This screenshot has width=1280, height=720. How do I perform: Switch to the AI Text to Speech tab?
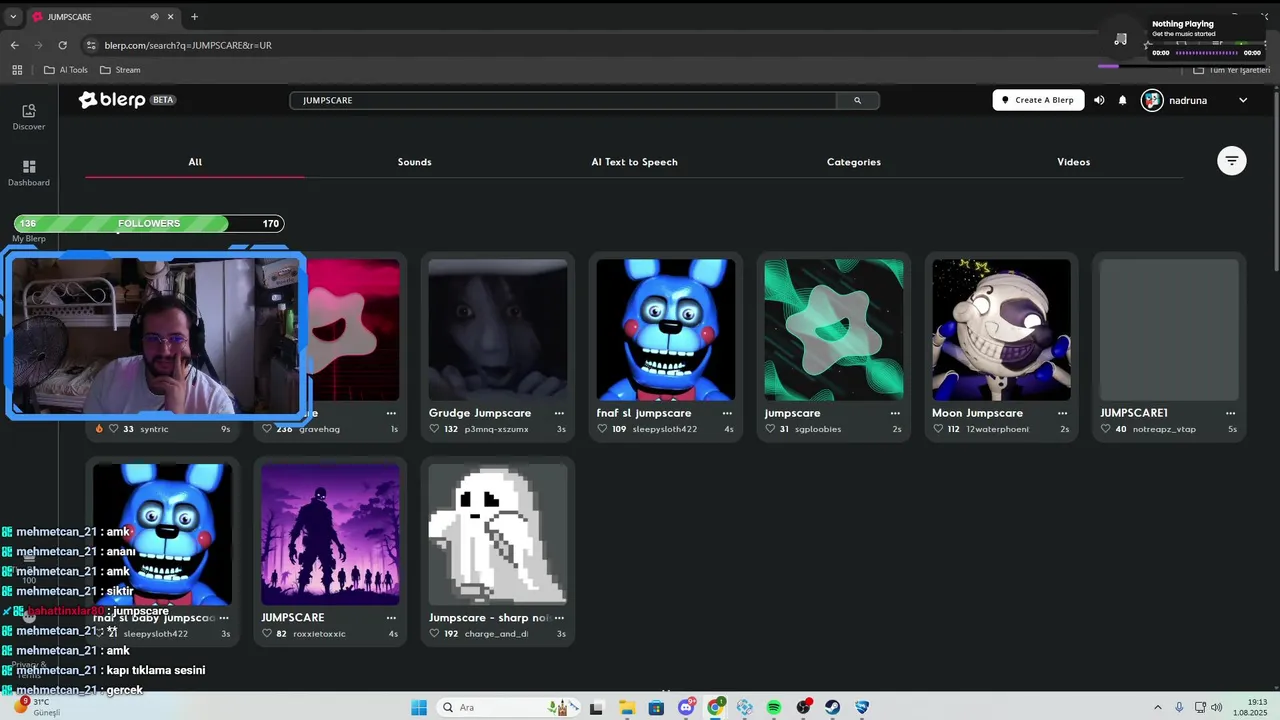[634, 162]
